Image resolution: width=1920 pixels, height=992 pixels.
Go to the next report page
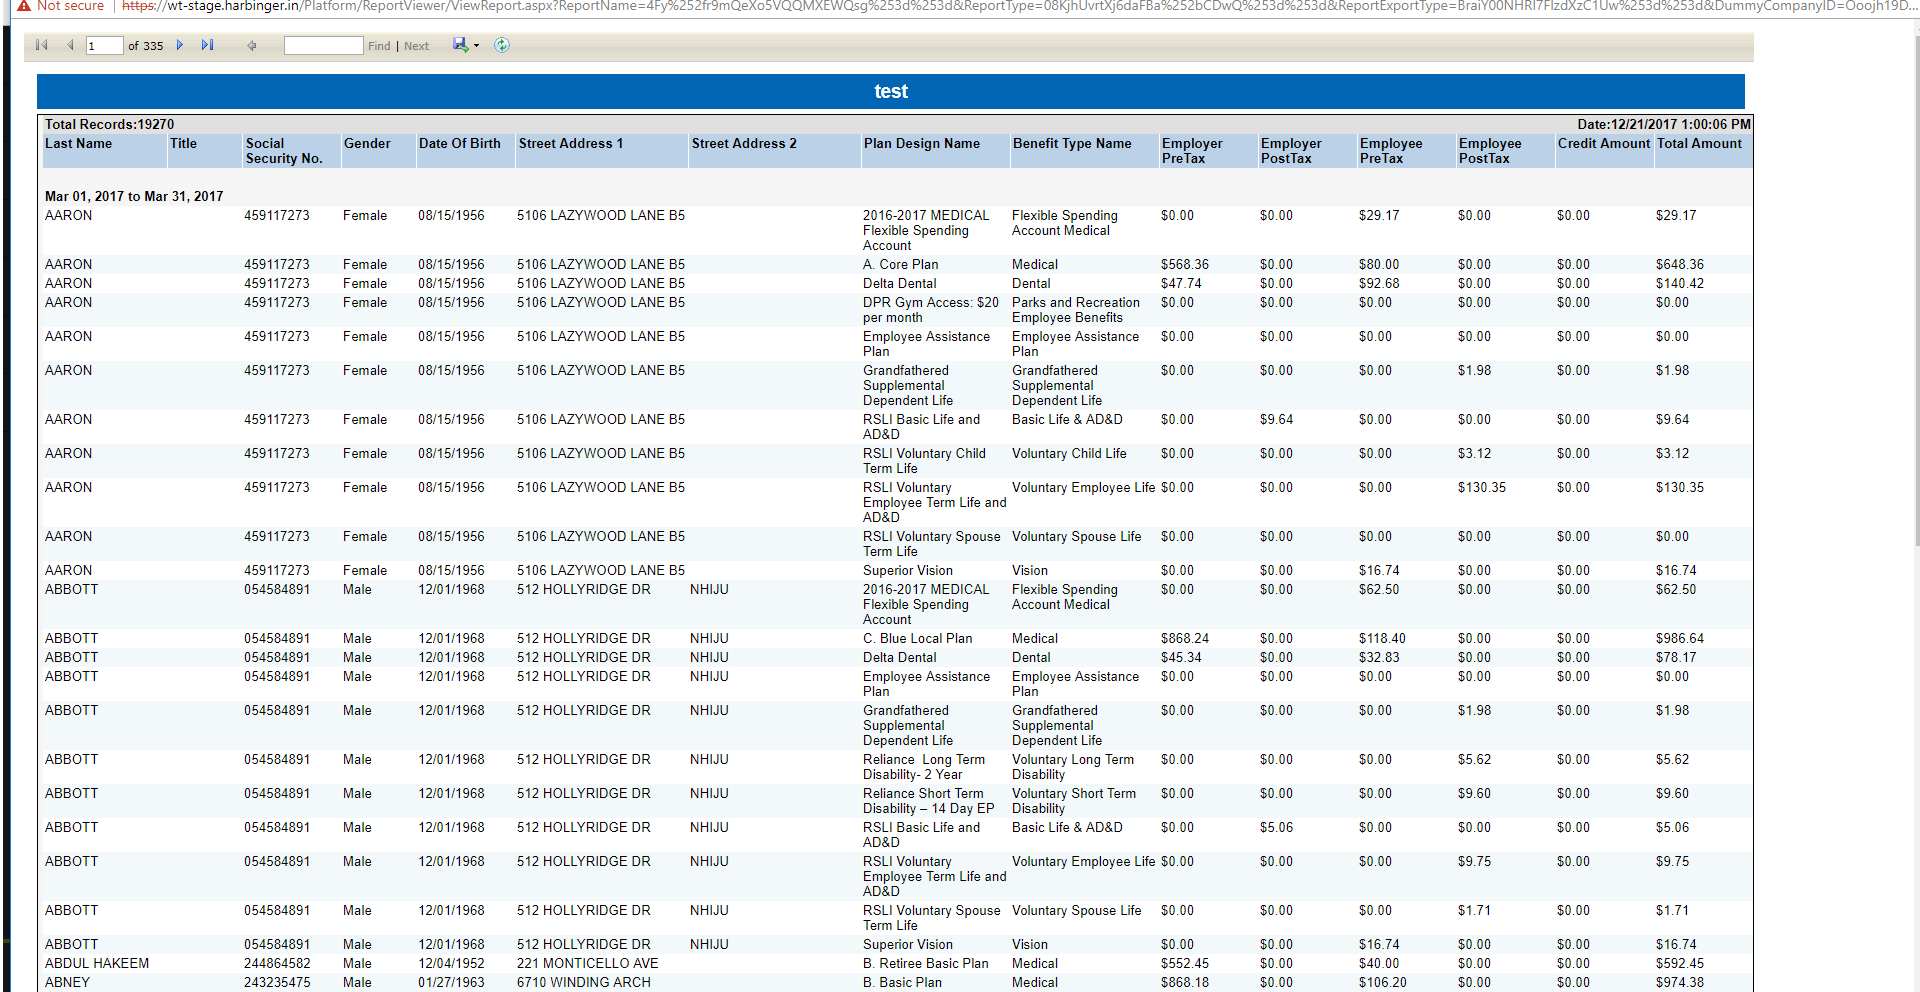pyautogui.click(x=180, y=45)
